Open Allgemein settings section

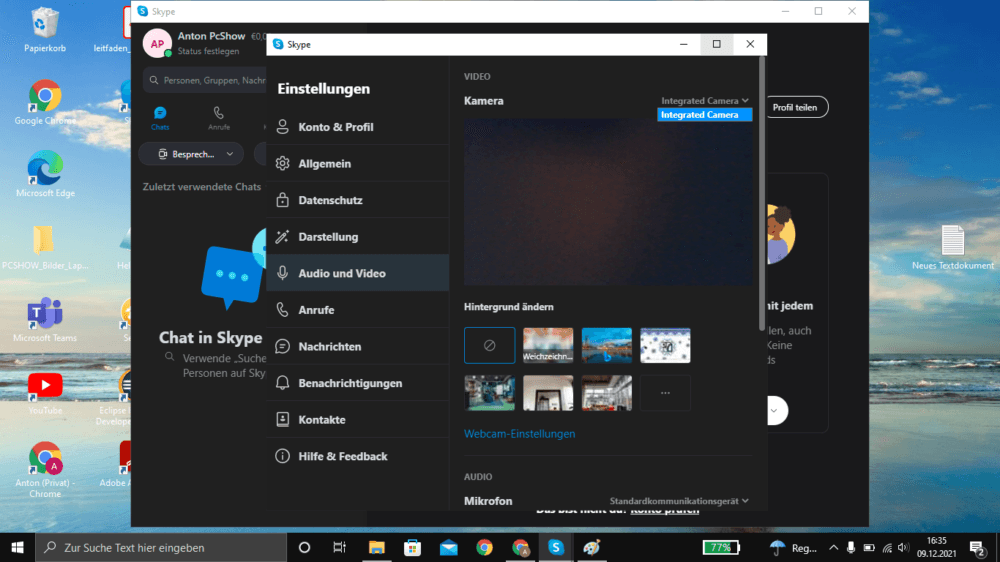pyautogui.click(x=358, y=163)
